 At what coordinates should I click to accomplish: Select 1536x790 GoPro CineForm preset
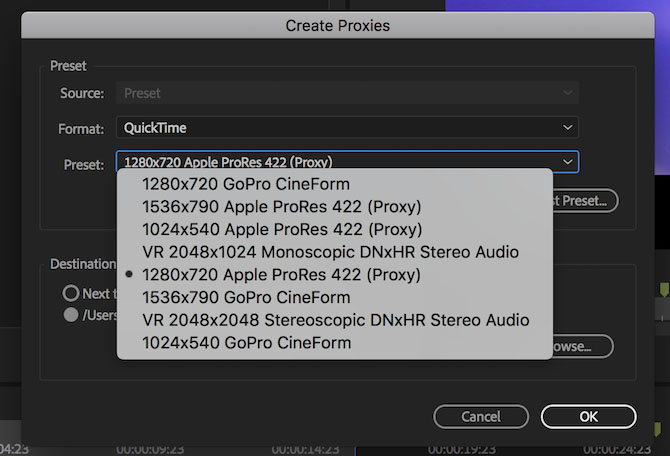tap(246, 297)
